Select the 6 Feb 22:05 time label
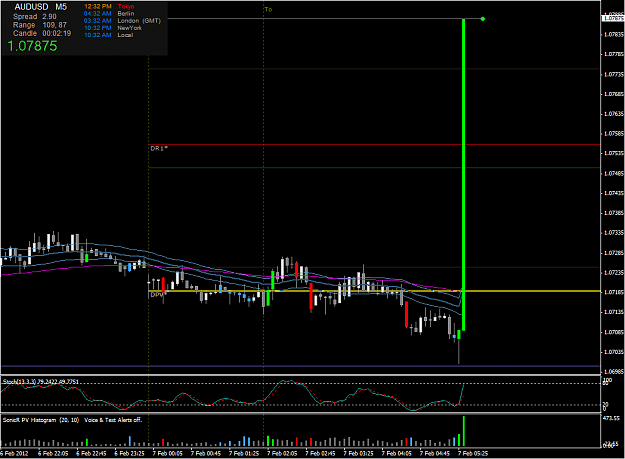 [x=53, y=453]
